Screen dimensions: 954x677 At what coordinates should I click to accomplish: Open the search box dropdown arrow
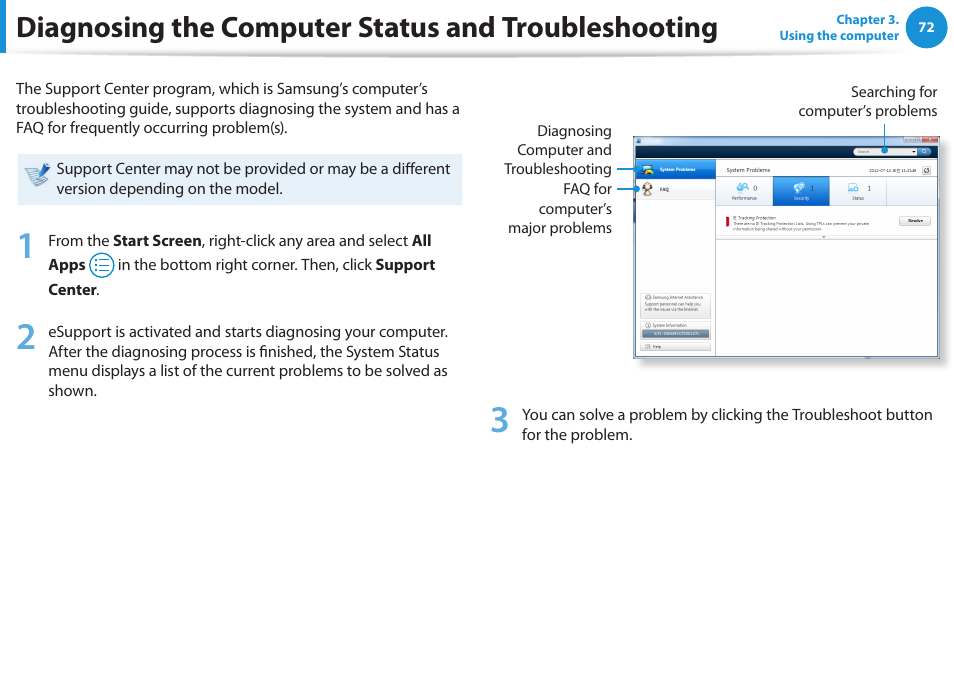[913, 151]
